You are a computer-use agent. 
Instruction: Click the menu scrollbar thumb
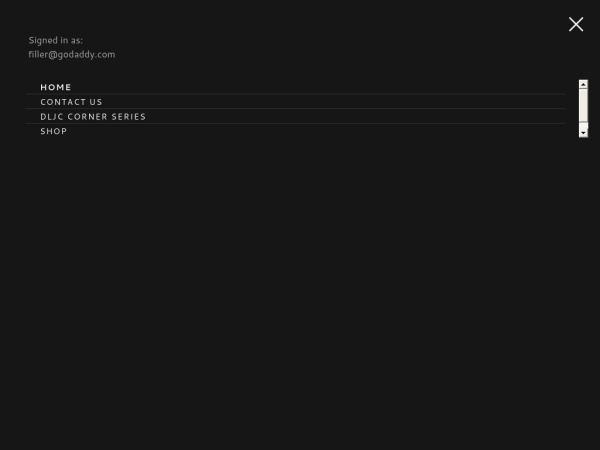click(583, 105)
